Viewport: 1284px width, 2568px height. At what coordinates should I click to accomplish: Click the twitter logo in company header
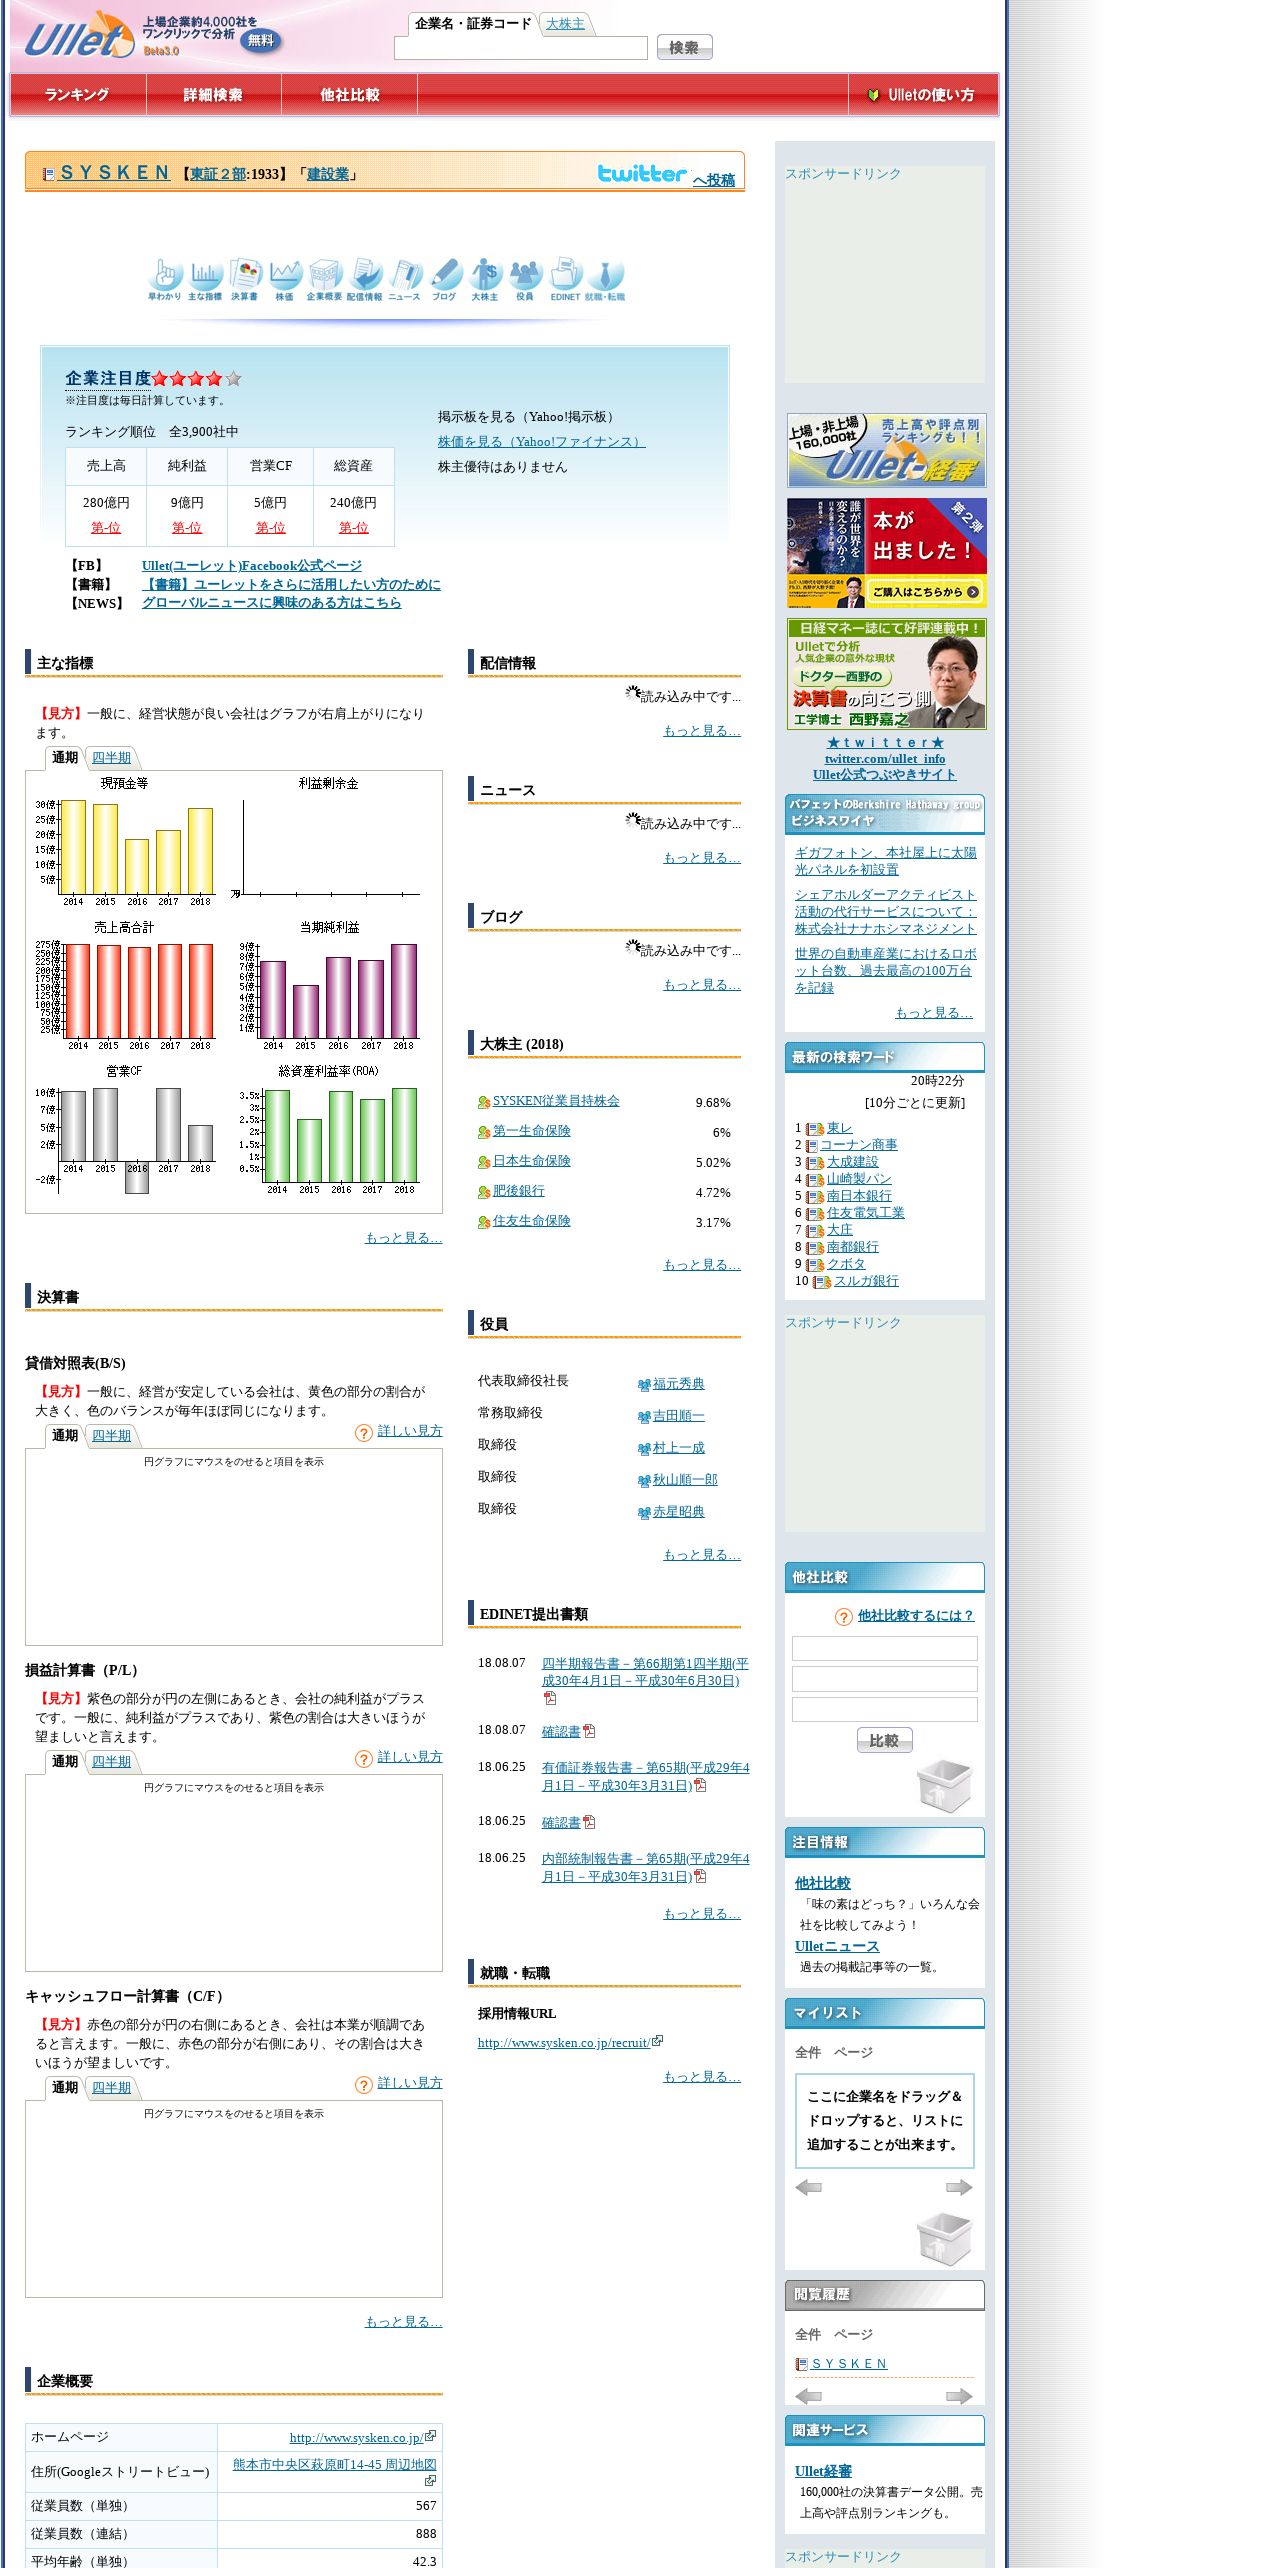pos(642,174)
